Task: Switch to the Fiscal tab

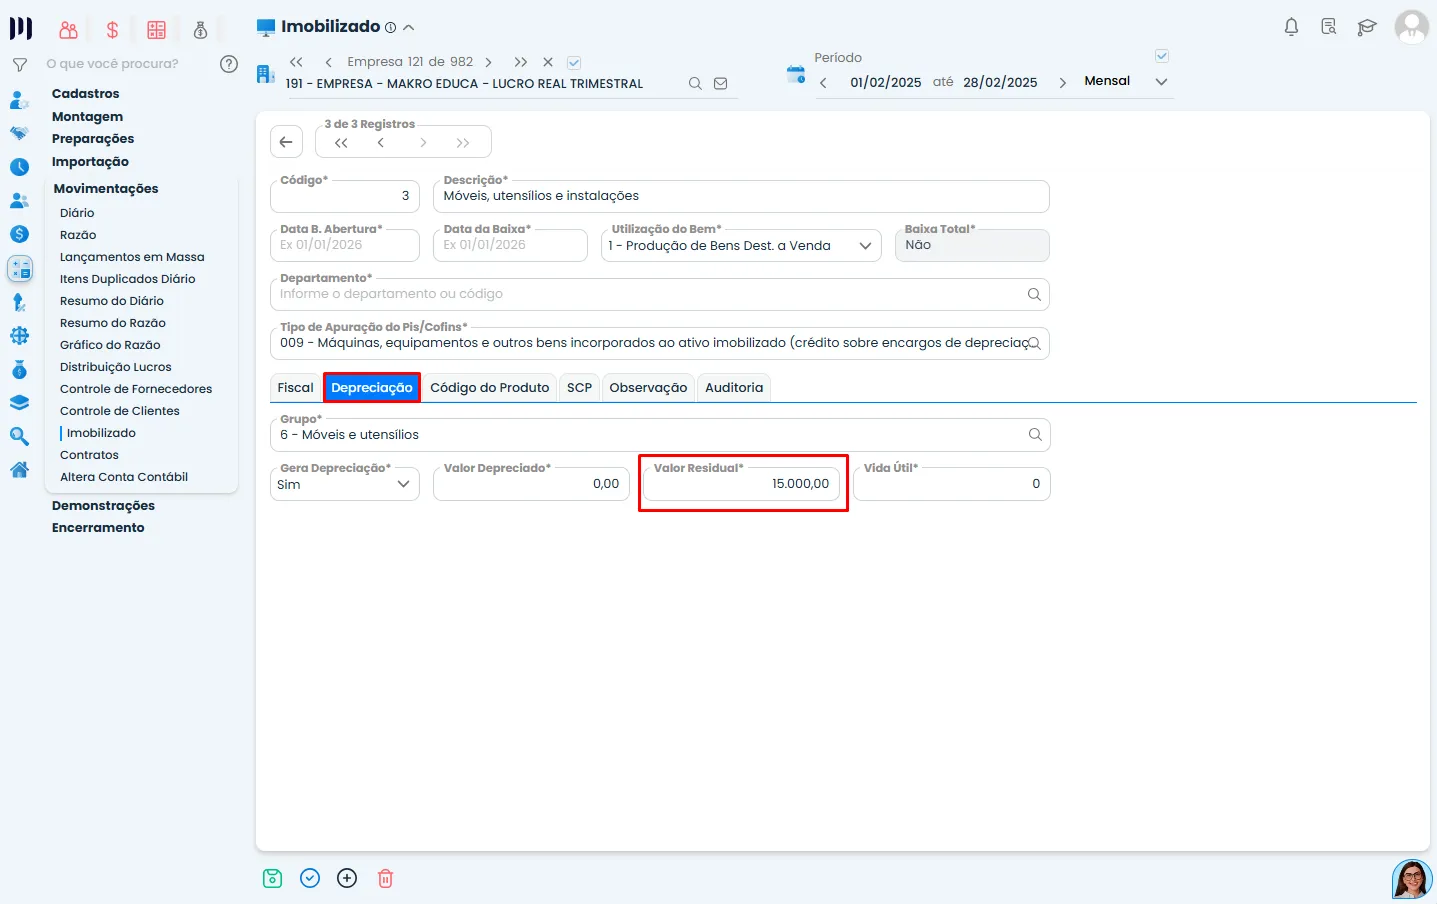Action: tap(295, 388)
